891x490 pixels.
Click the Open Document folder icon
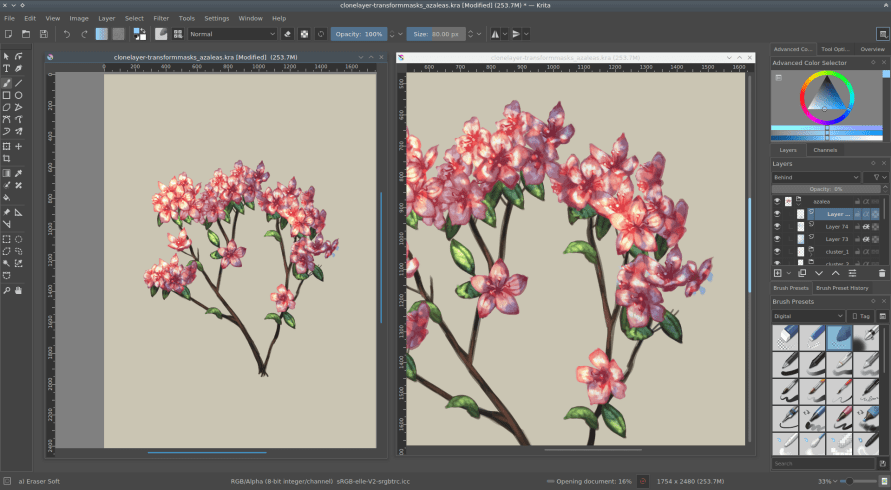(26, 34)
